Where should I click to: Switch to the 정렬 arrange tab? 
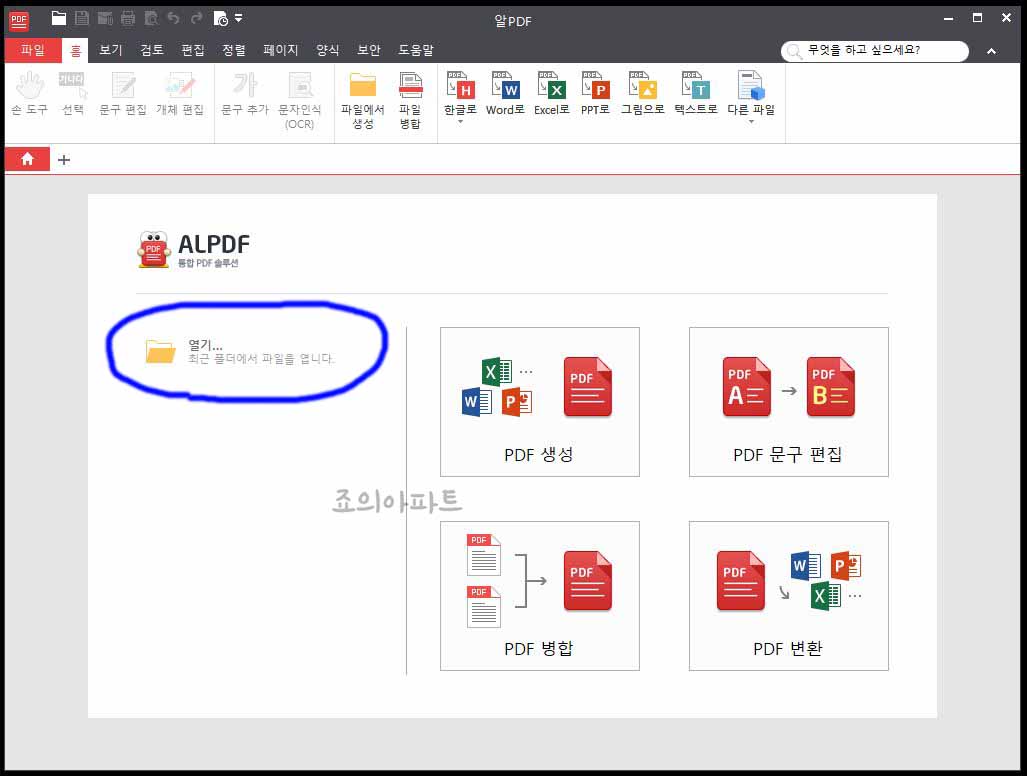click(234, 50)
